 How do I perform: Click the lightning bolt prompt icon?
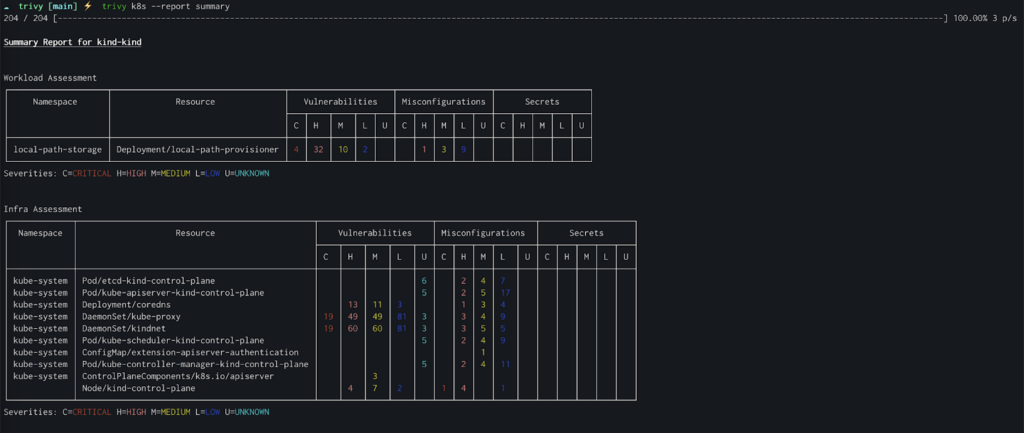pyautogui.click(x=88, y=6)
